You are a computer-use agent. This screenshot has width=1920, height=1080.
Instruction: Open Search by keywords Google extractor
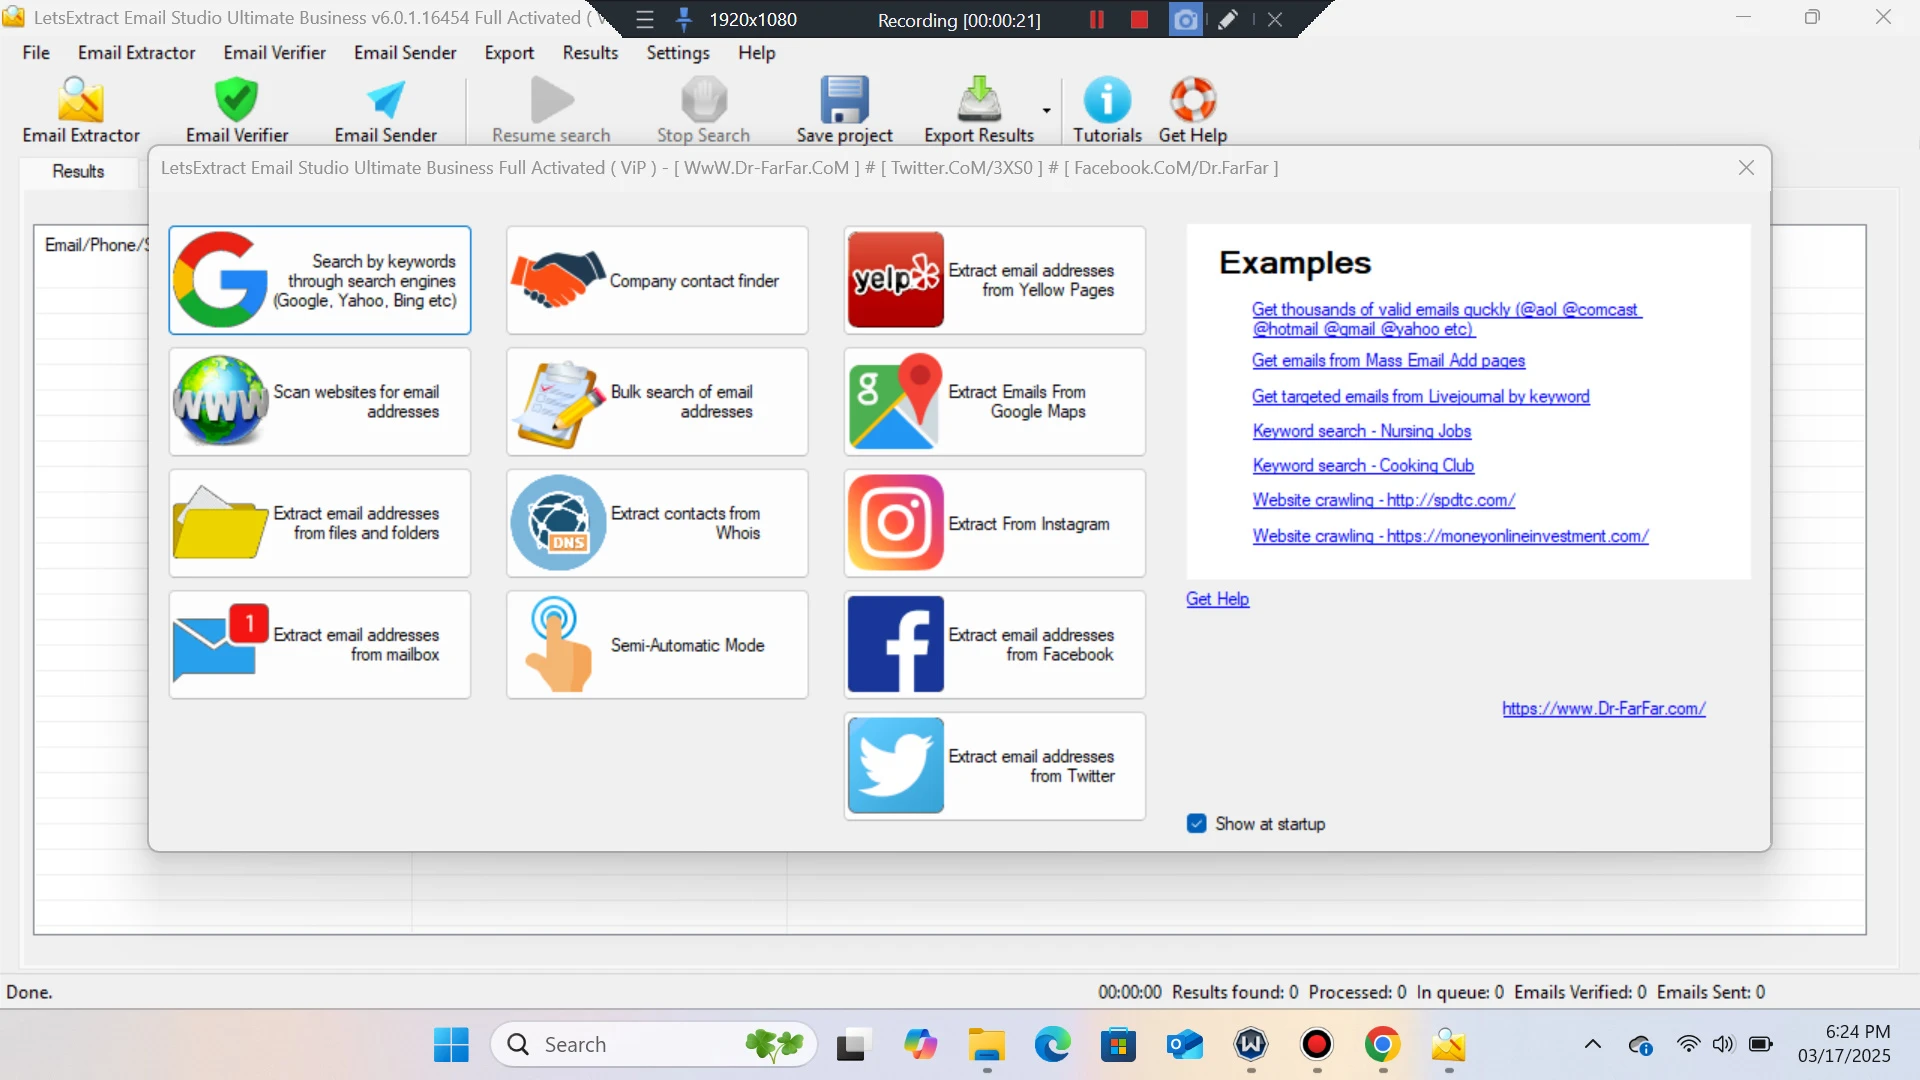(319, 280)
